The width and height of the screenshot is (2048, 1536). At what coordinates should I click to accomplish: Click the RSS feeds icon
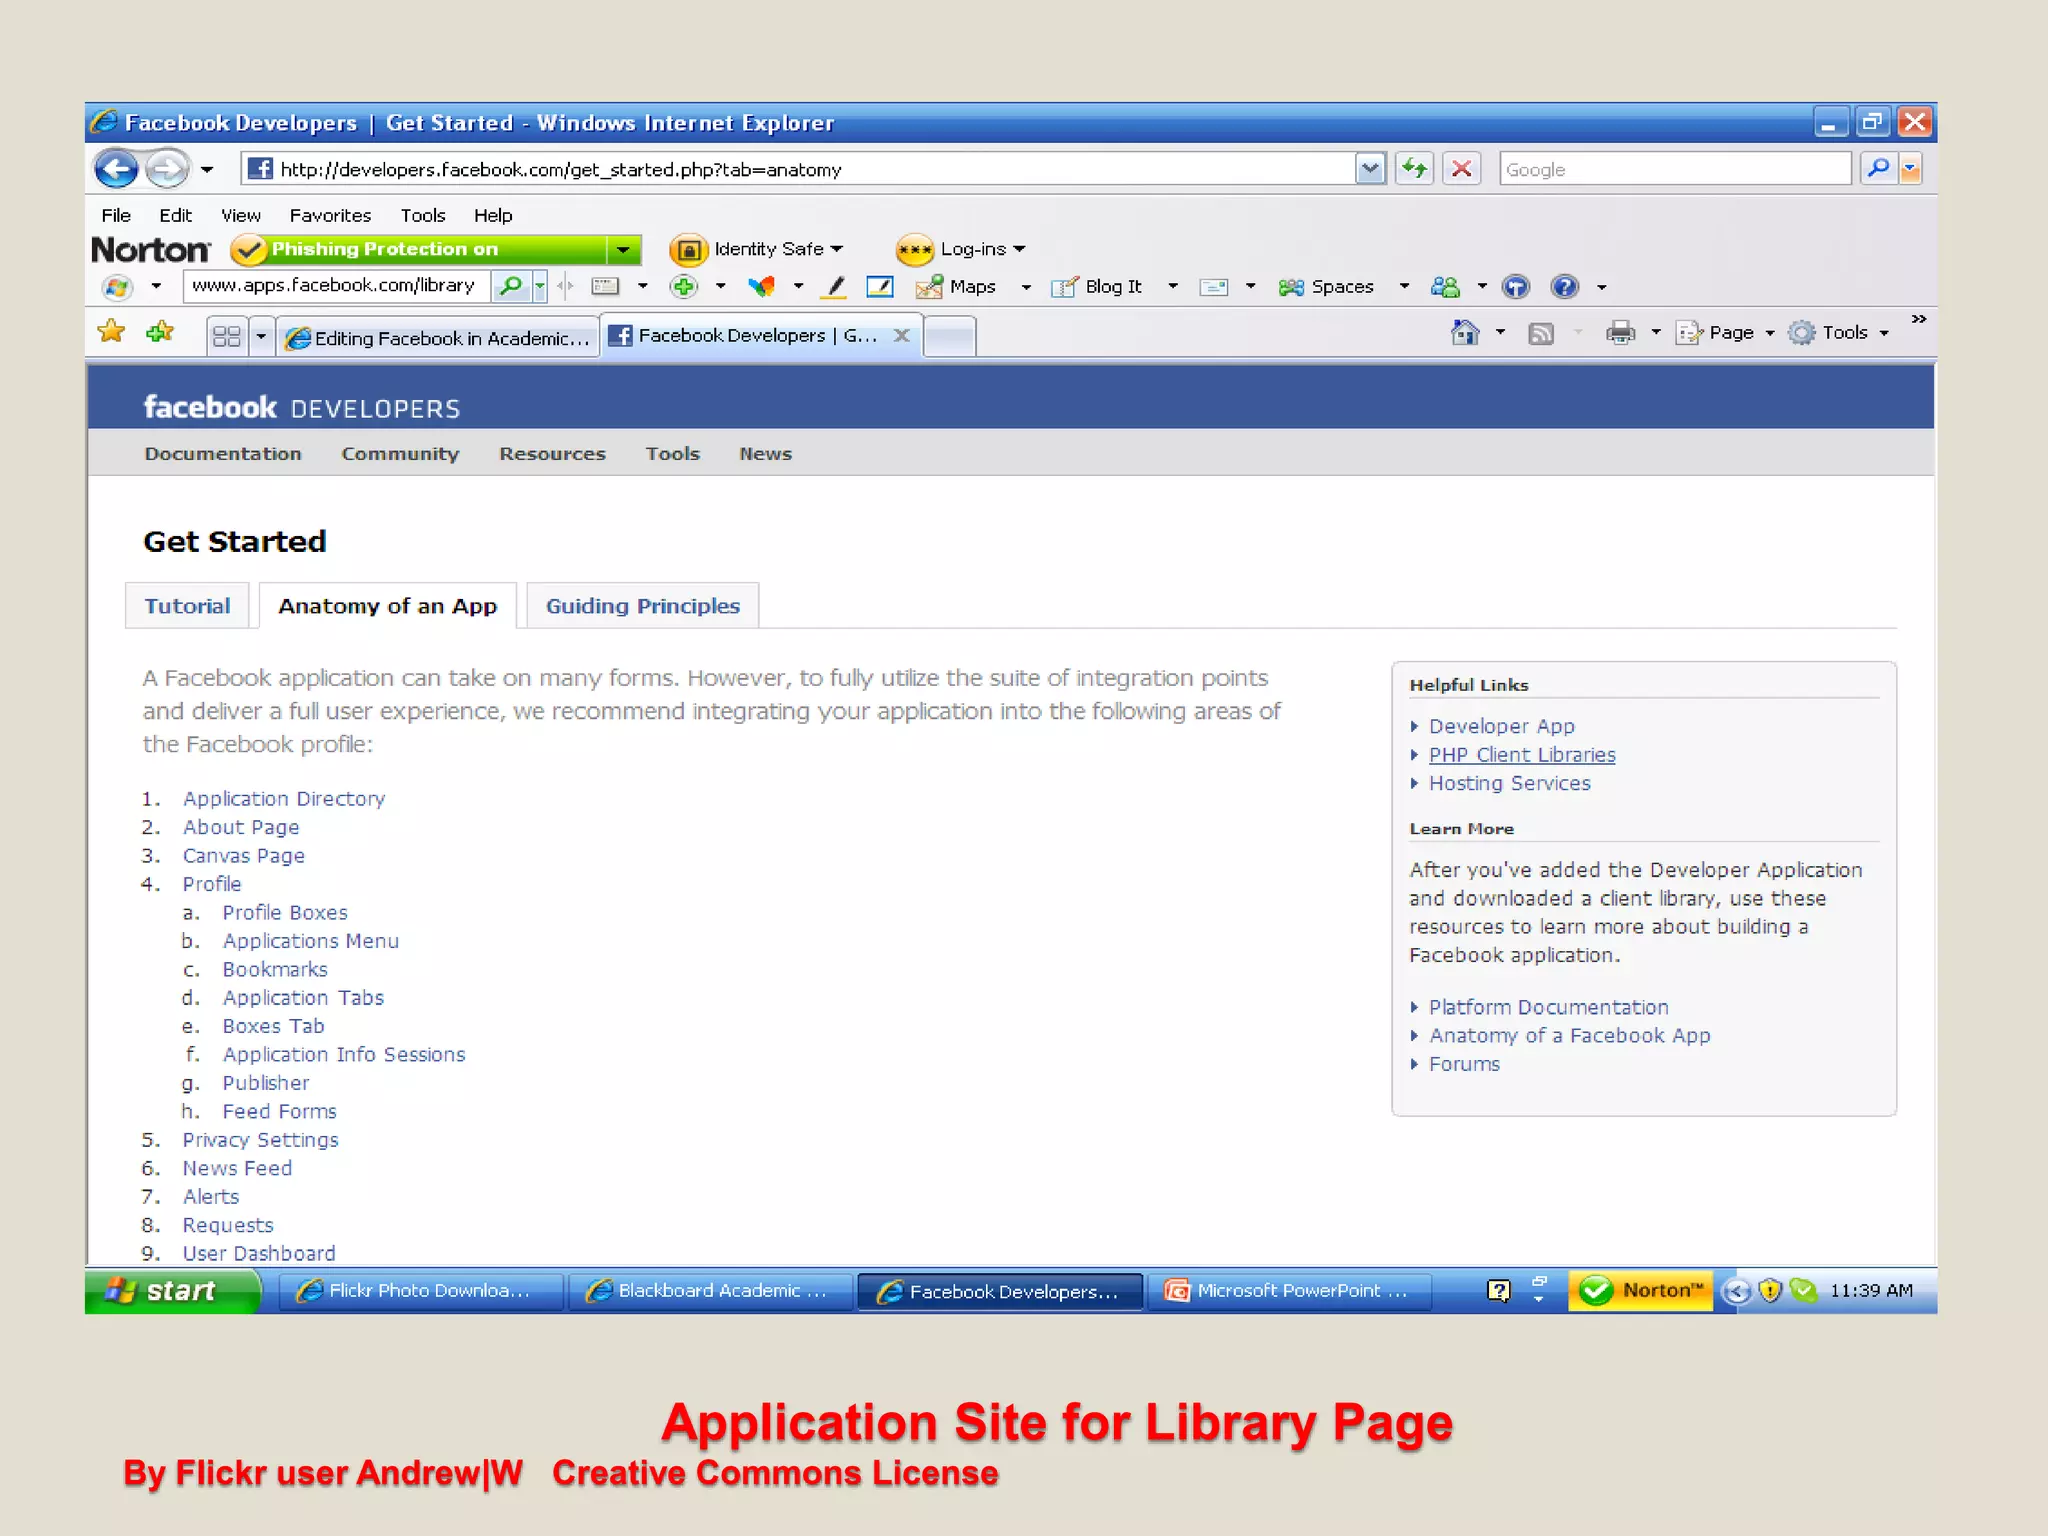coord(1541,333)
